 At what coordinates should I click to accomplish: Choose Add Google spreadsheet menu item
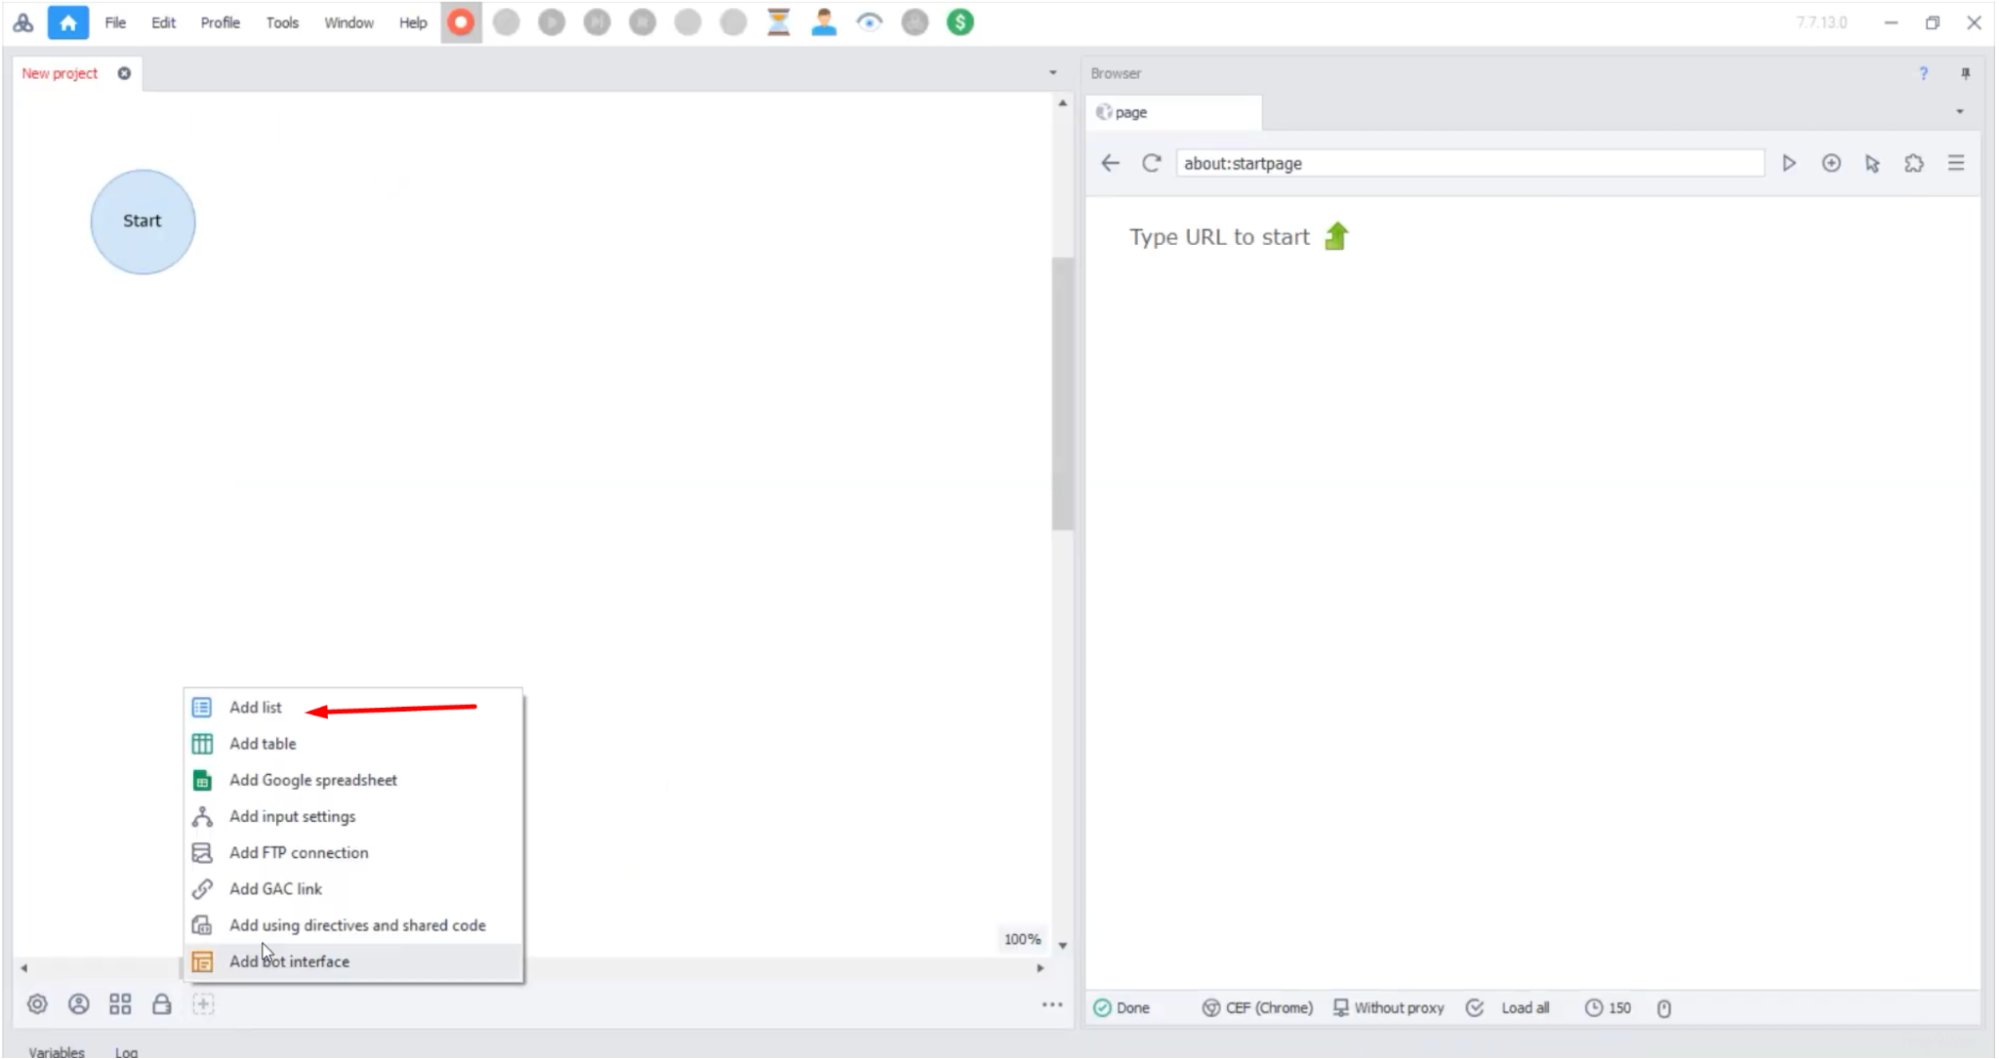pyautogui.click(x=313, y=780)
